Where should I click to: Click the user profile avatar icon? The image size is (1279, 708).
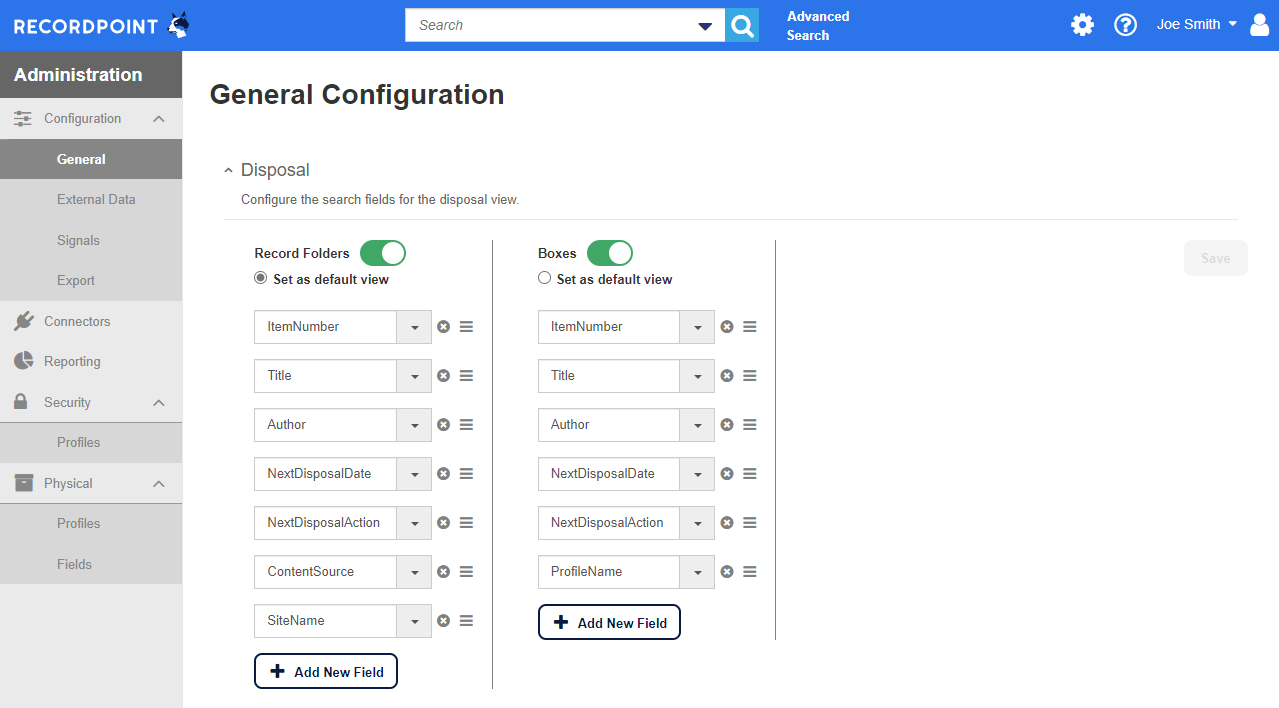point(1259,25)
